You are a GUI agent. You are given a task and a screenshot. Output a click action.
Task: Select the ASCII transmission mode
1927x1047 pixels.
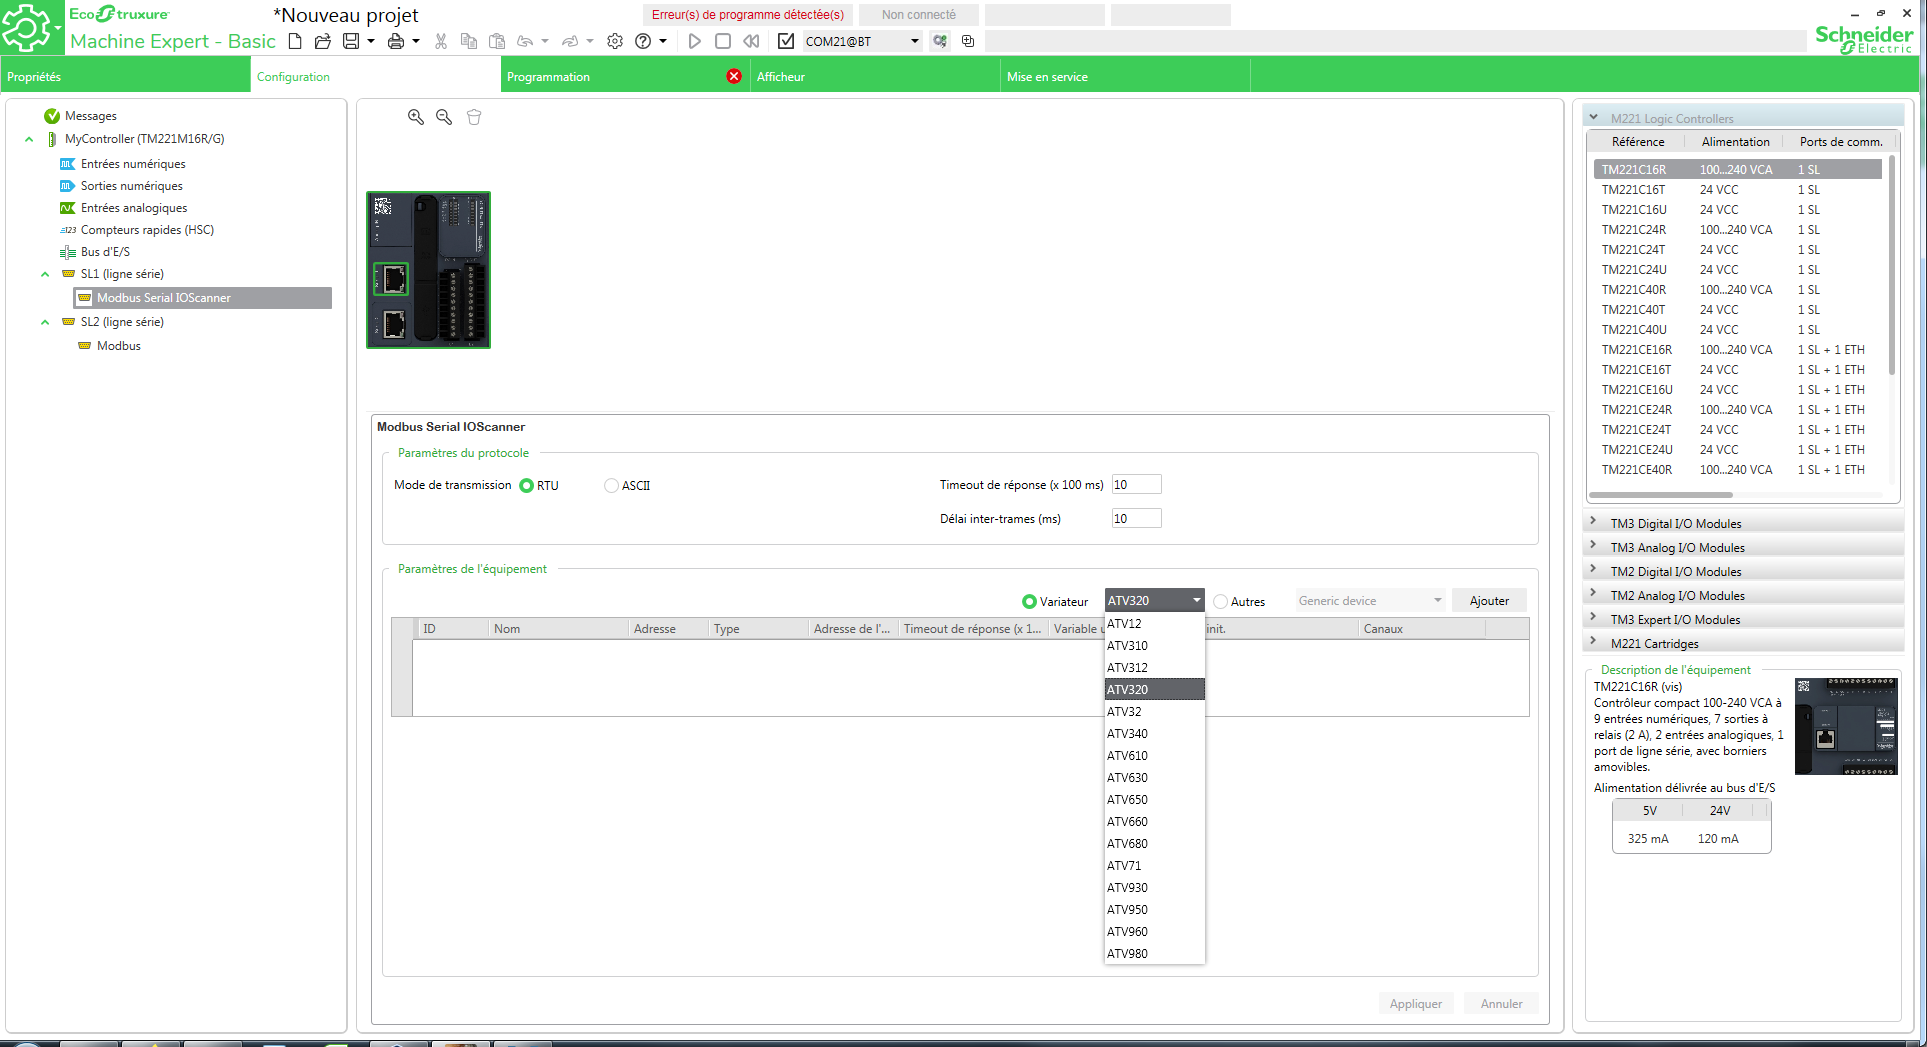pyautogui.click(x=612, y=486)
